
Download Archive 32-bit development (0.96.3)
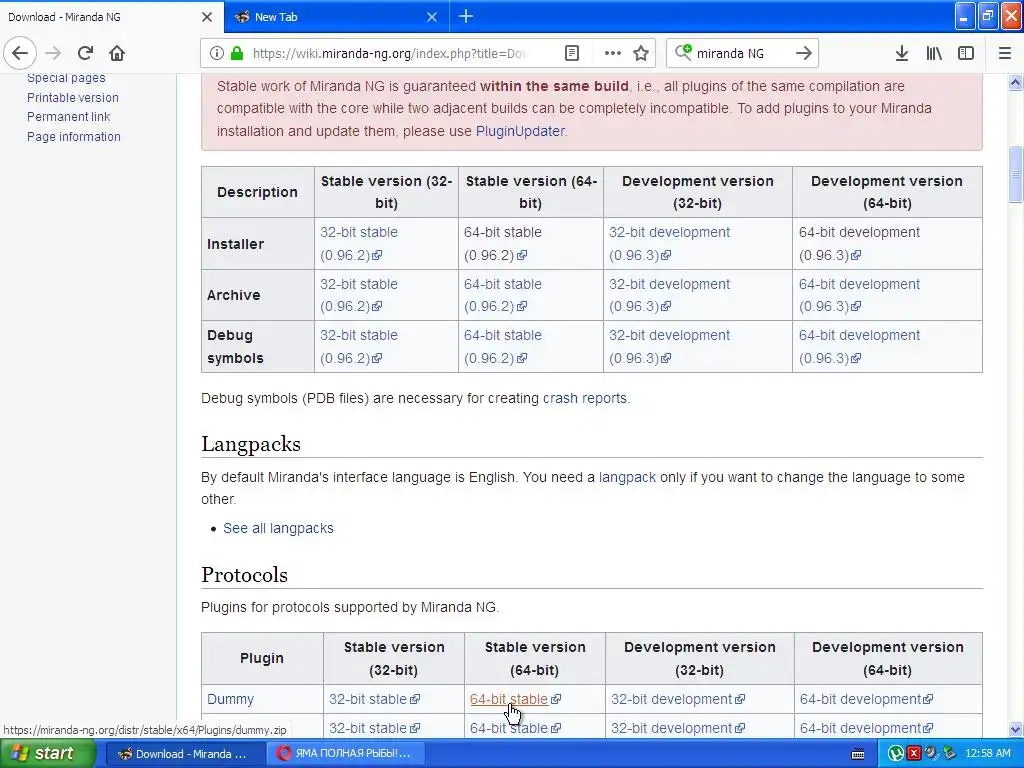click(669, 295)
